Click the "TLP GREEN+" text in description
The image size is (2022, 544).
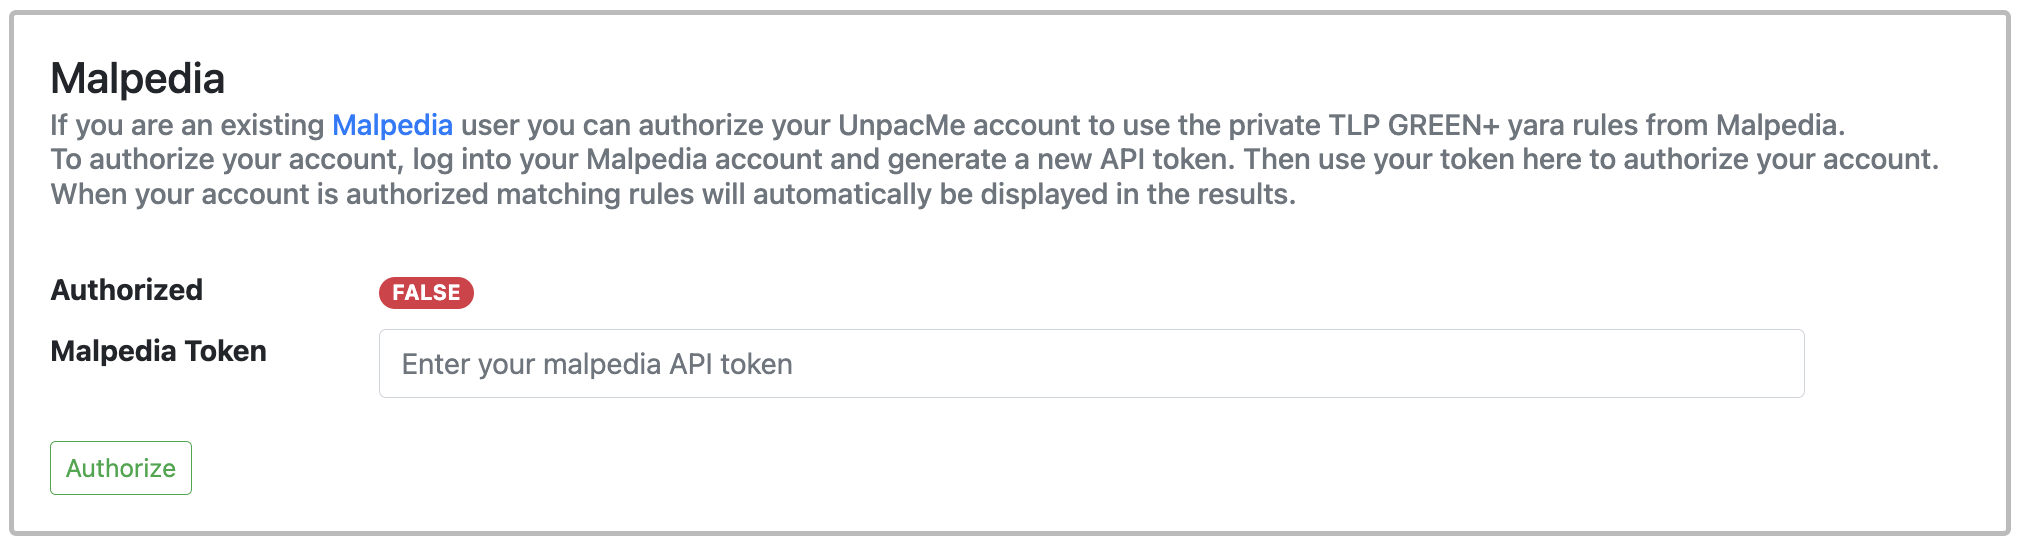1413,125
